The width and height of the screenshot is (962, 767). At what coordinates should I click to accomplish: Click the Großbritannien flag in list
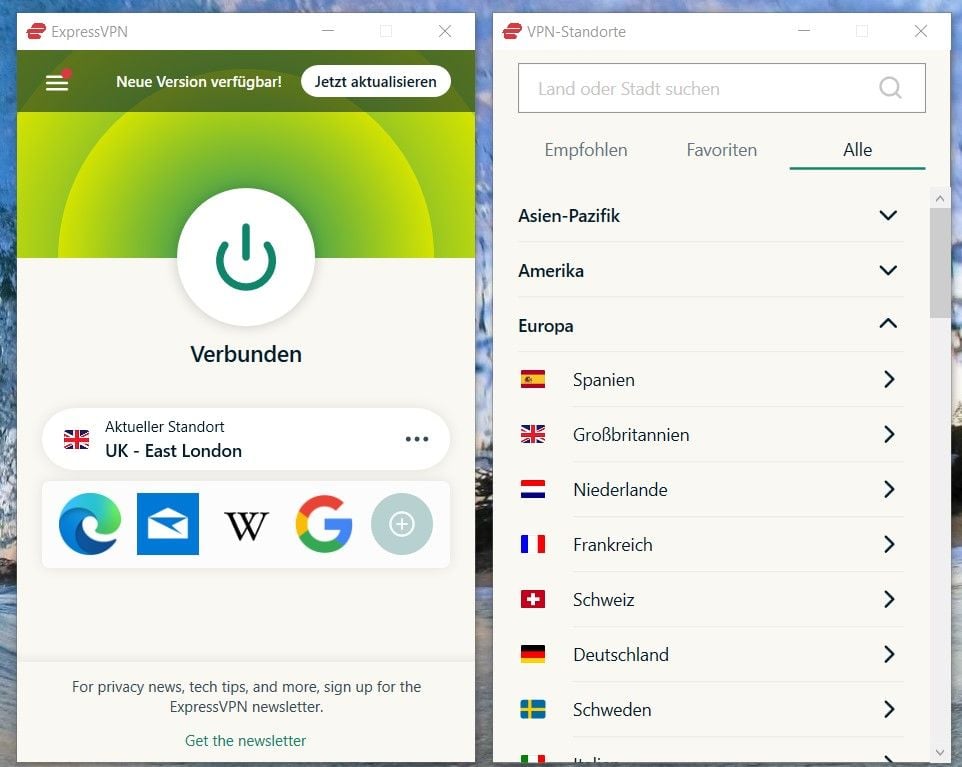click(533, 434)
